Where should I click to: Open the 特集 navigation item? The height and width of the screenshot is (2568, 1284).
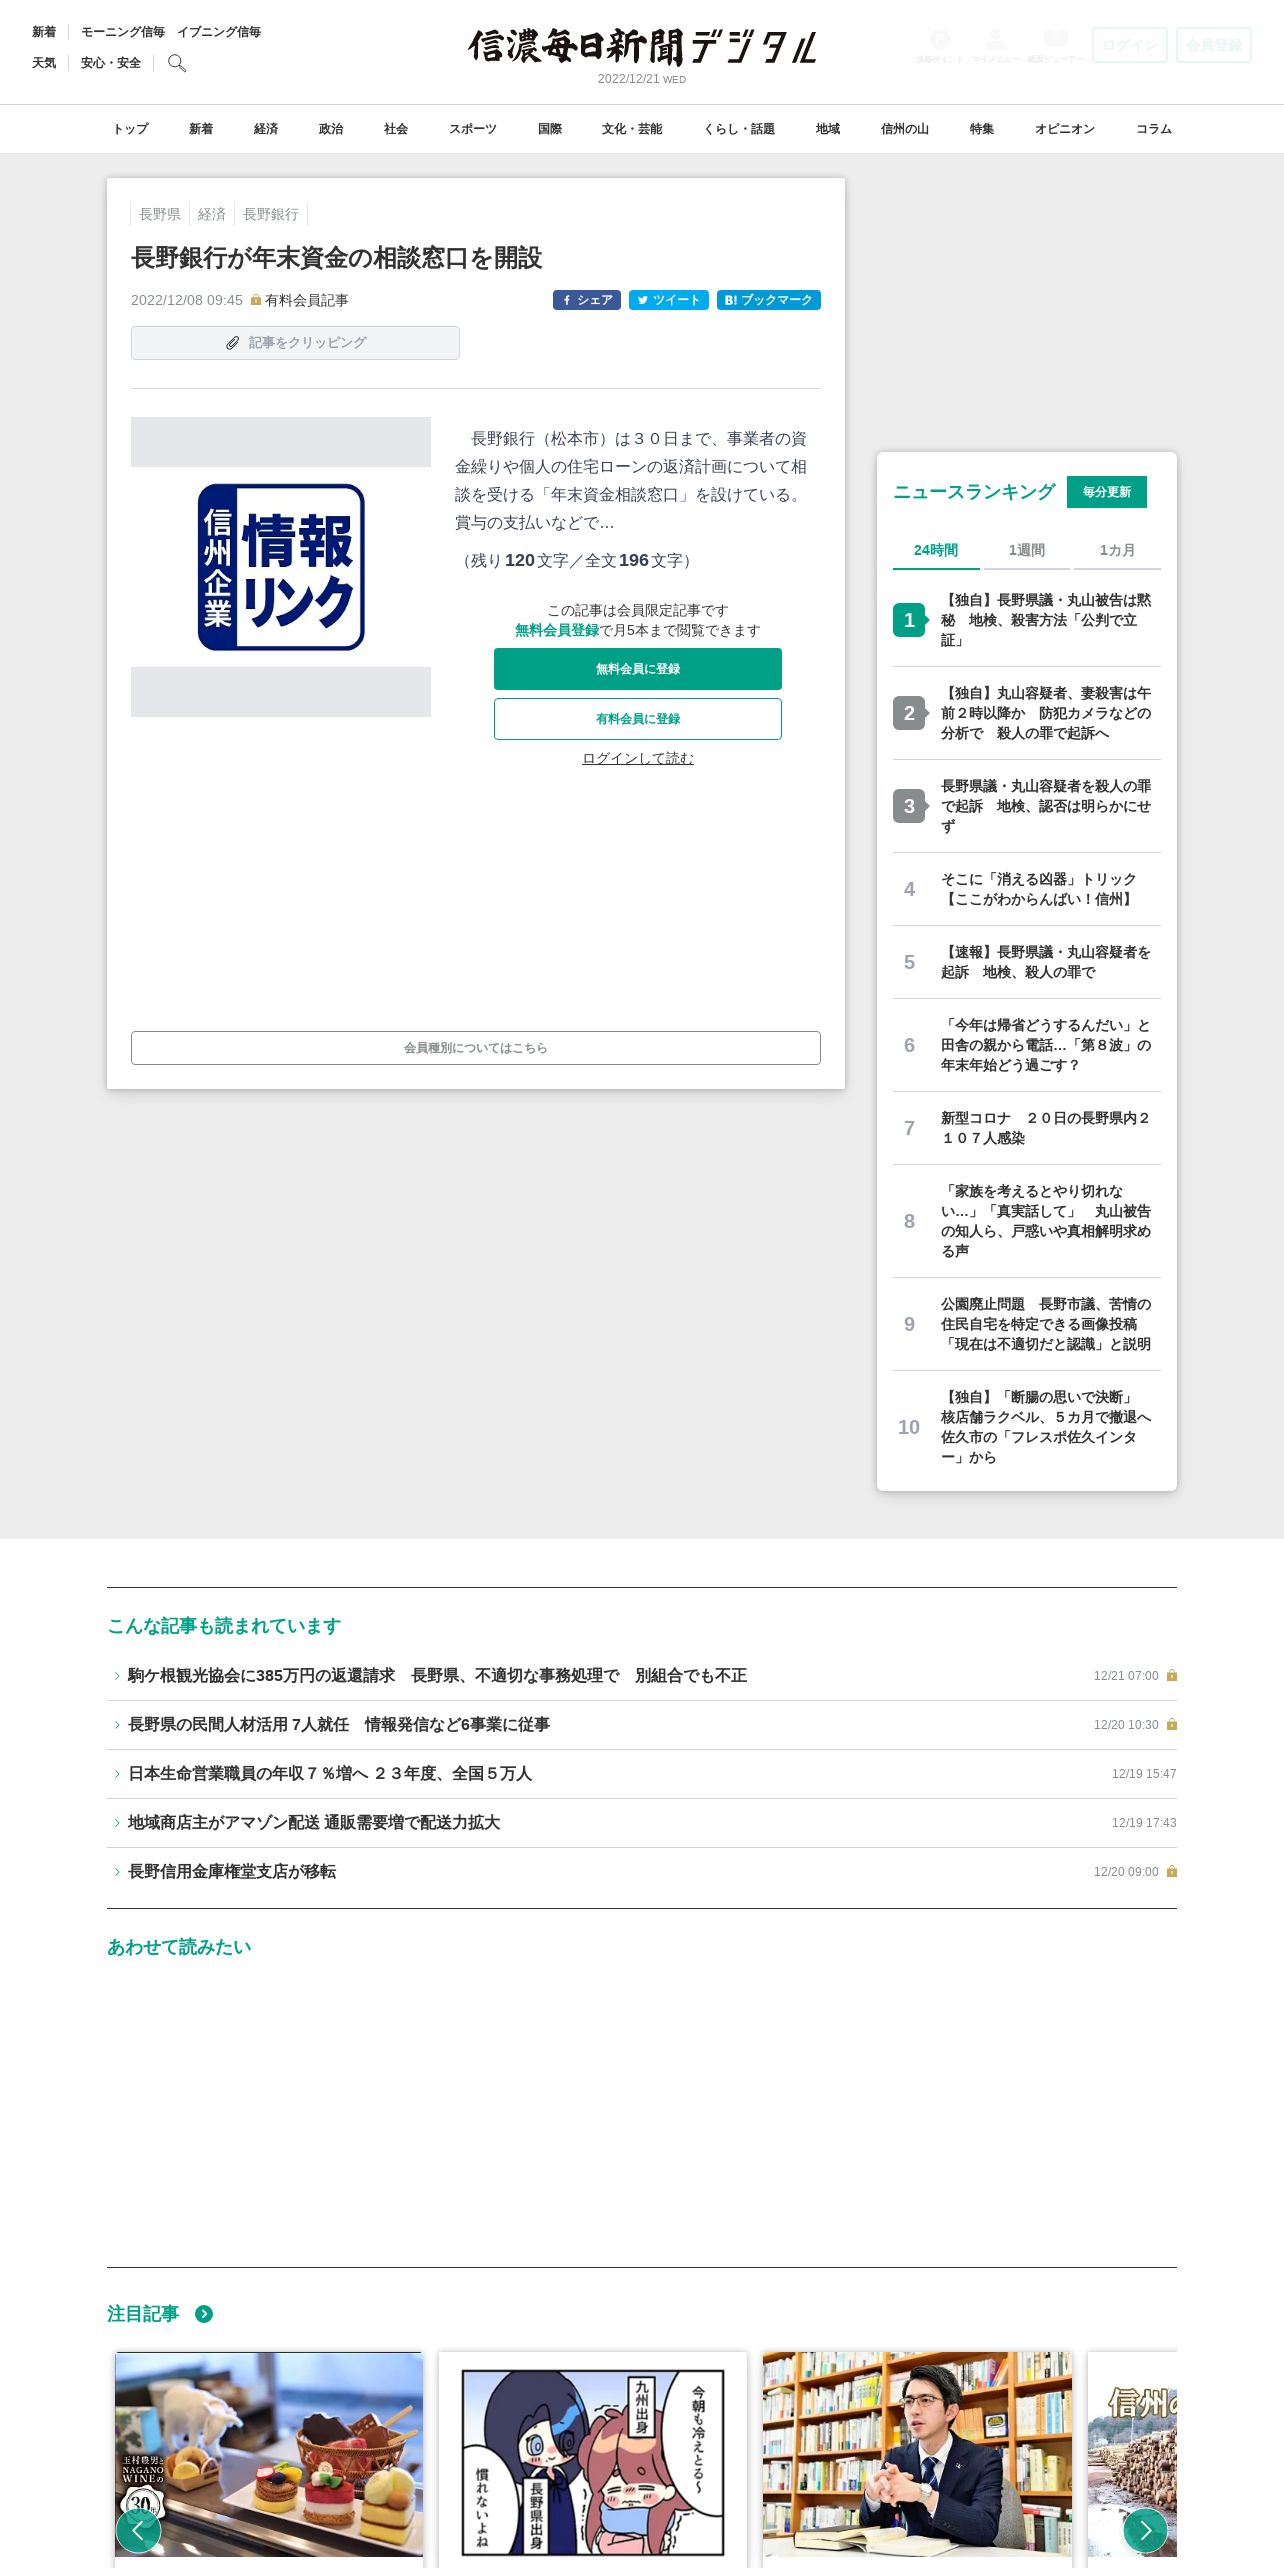[982, 129]
